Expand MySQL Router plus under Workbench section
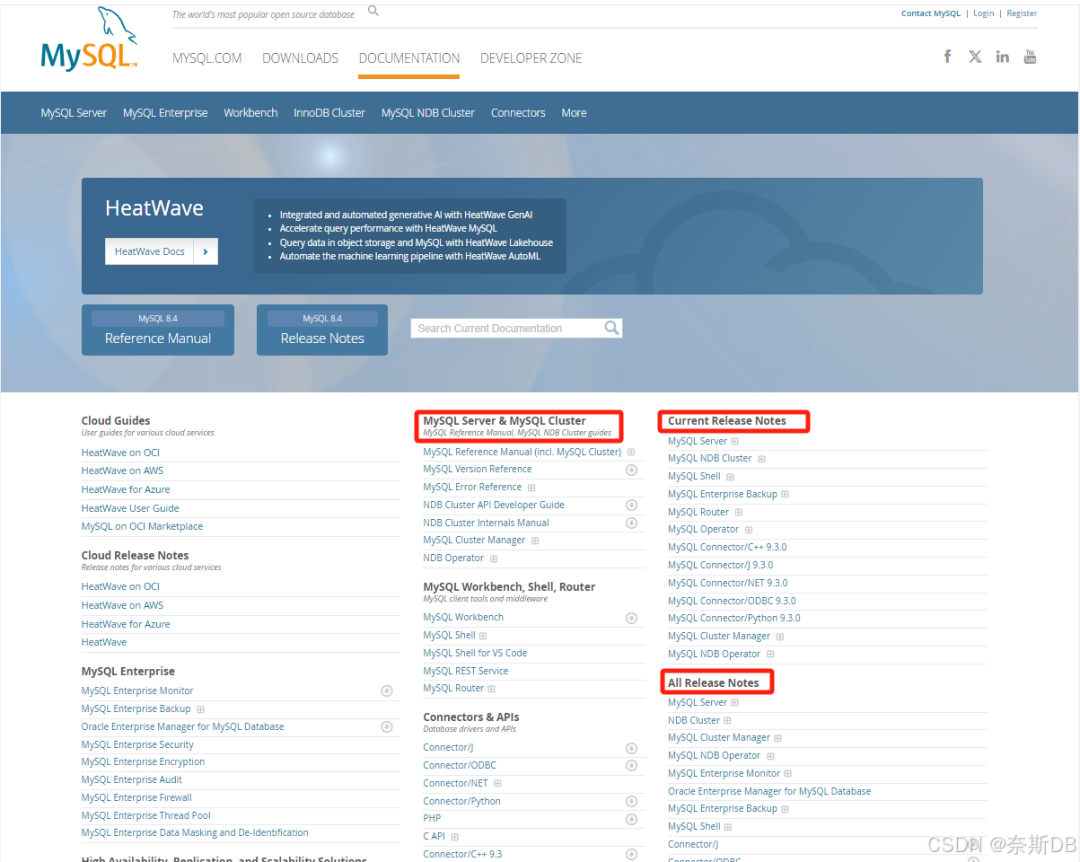 (492, 689)
